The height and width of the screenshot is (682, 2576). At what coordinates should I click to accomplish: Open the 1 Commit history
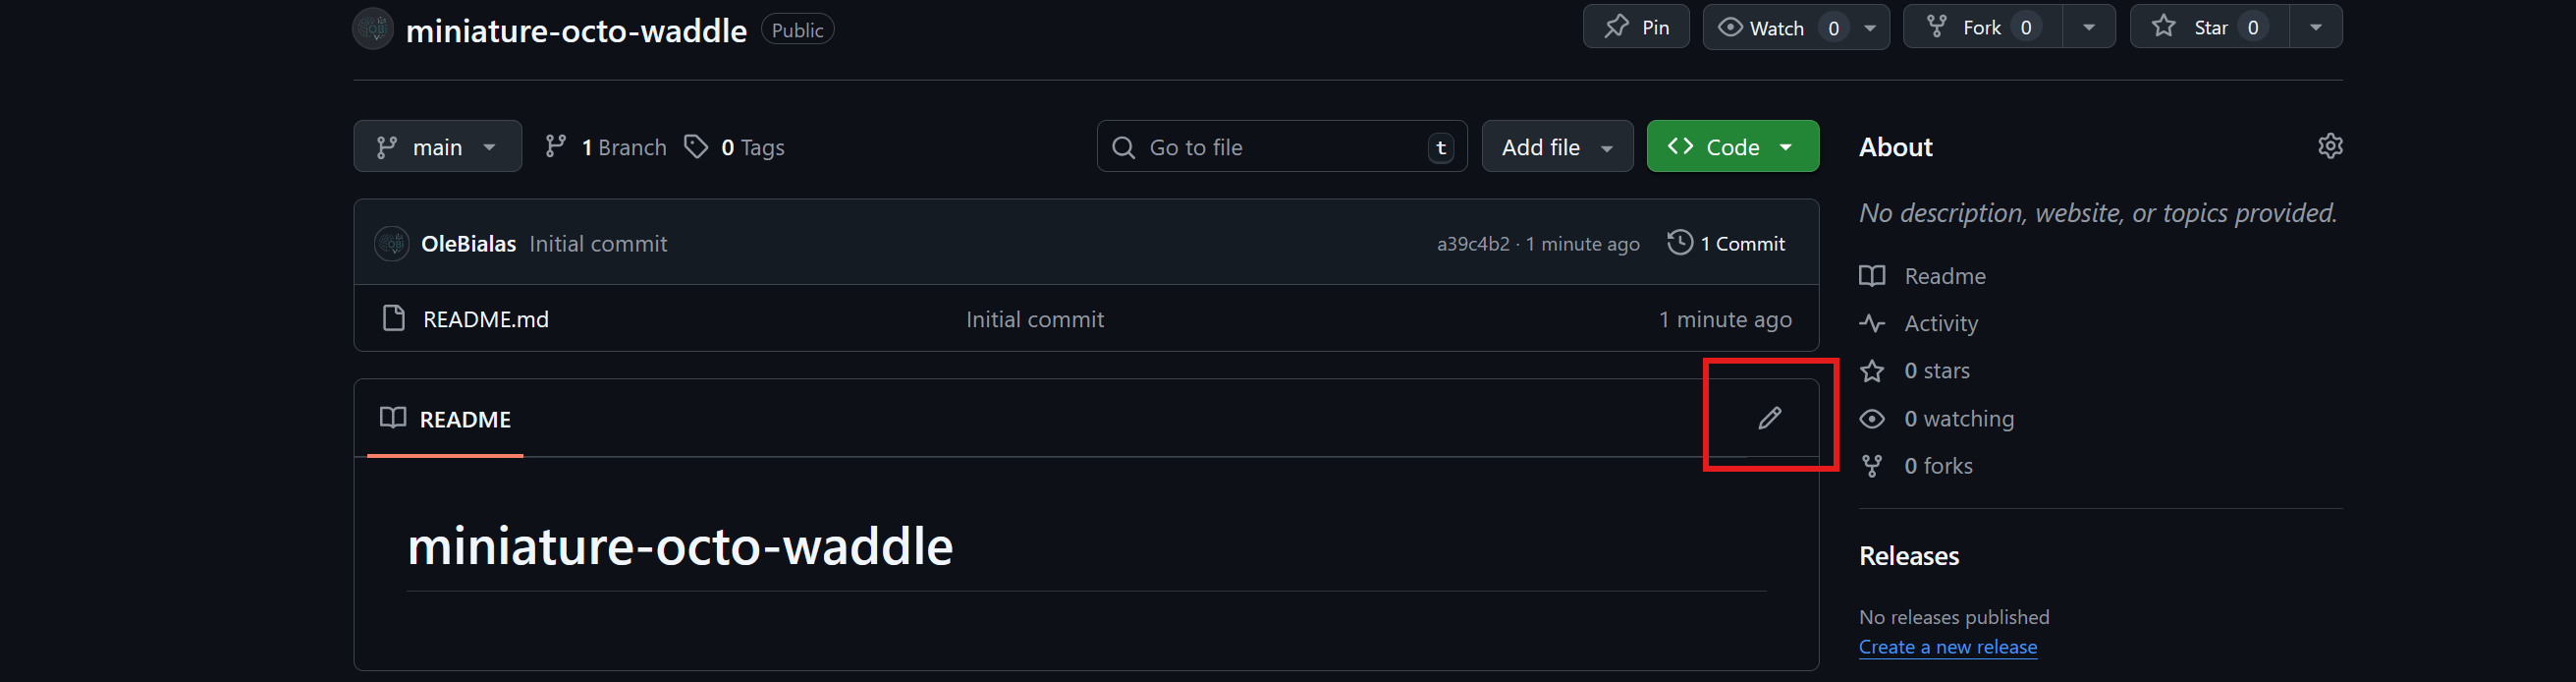point(1726,243)
